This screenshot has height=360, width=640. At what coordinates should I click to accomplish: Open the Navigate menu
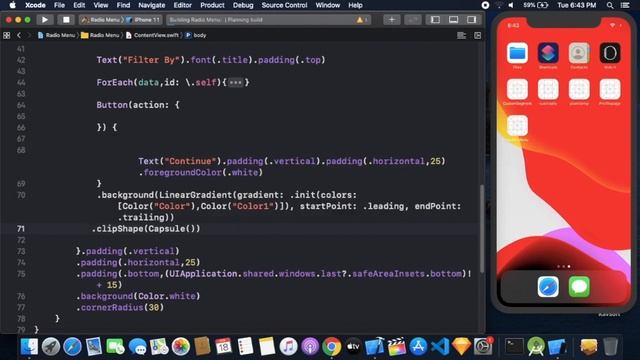coord(151,5)
